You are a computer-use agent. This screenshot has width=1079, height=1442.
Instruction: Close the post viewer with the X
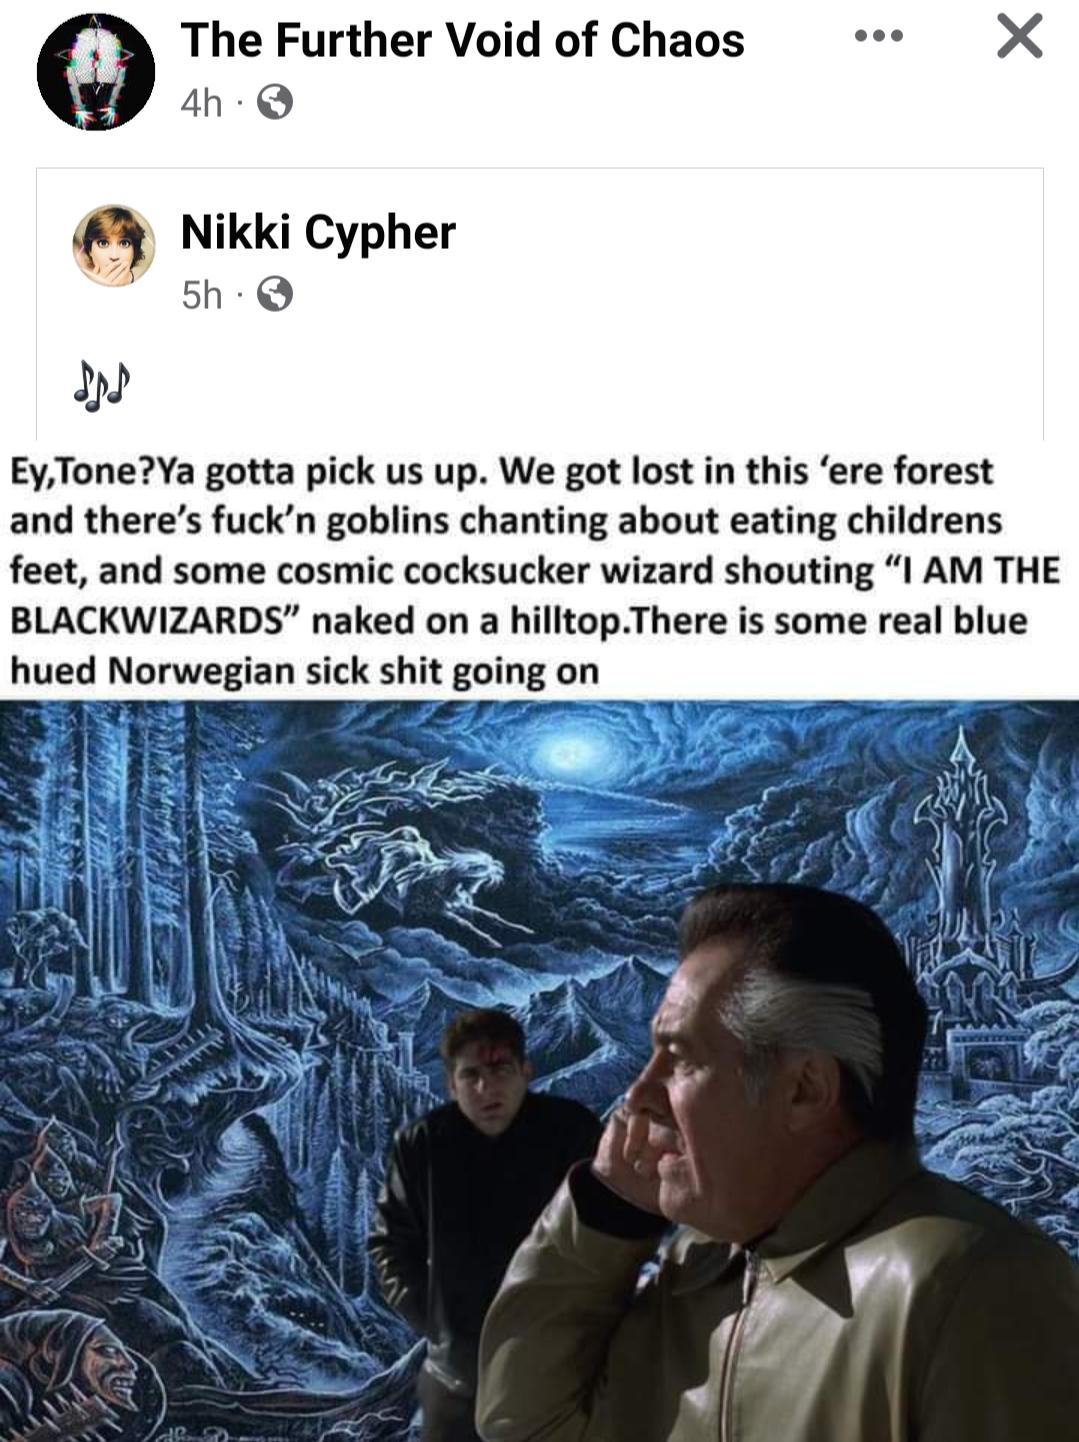(1020, 37)
